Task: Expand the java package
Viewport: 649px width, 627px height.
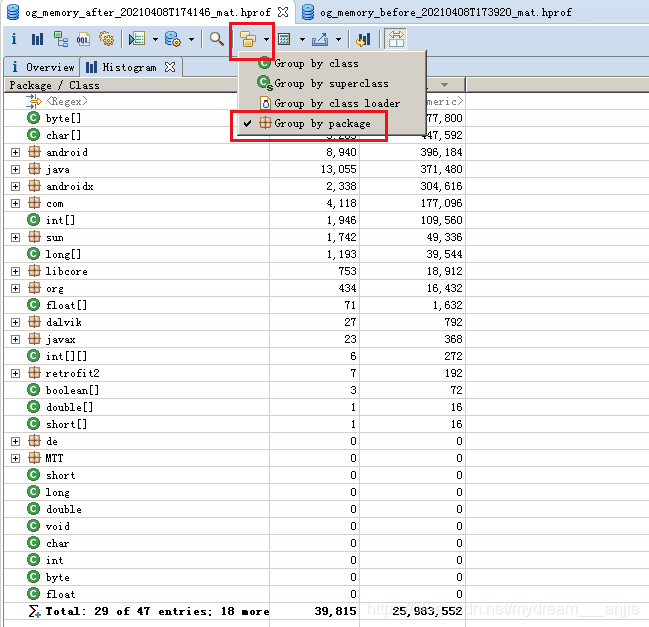Action: (15, 169)
